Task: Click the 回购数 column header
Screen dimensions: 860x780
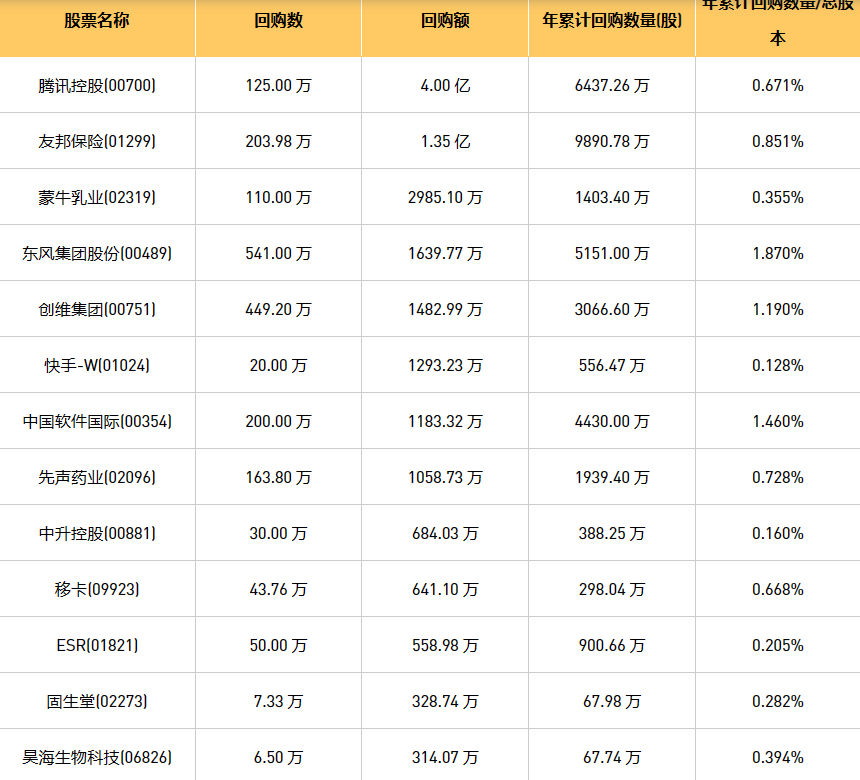Action: [x=278, y=20]
